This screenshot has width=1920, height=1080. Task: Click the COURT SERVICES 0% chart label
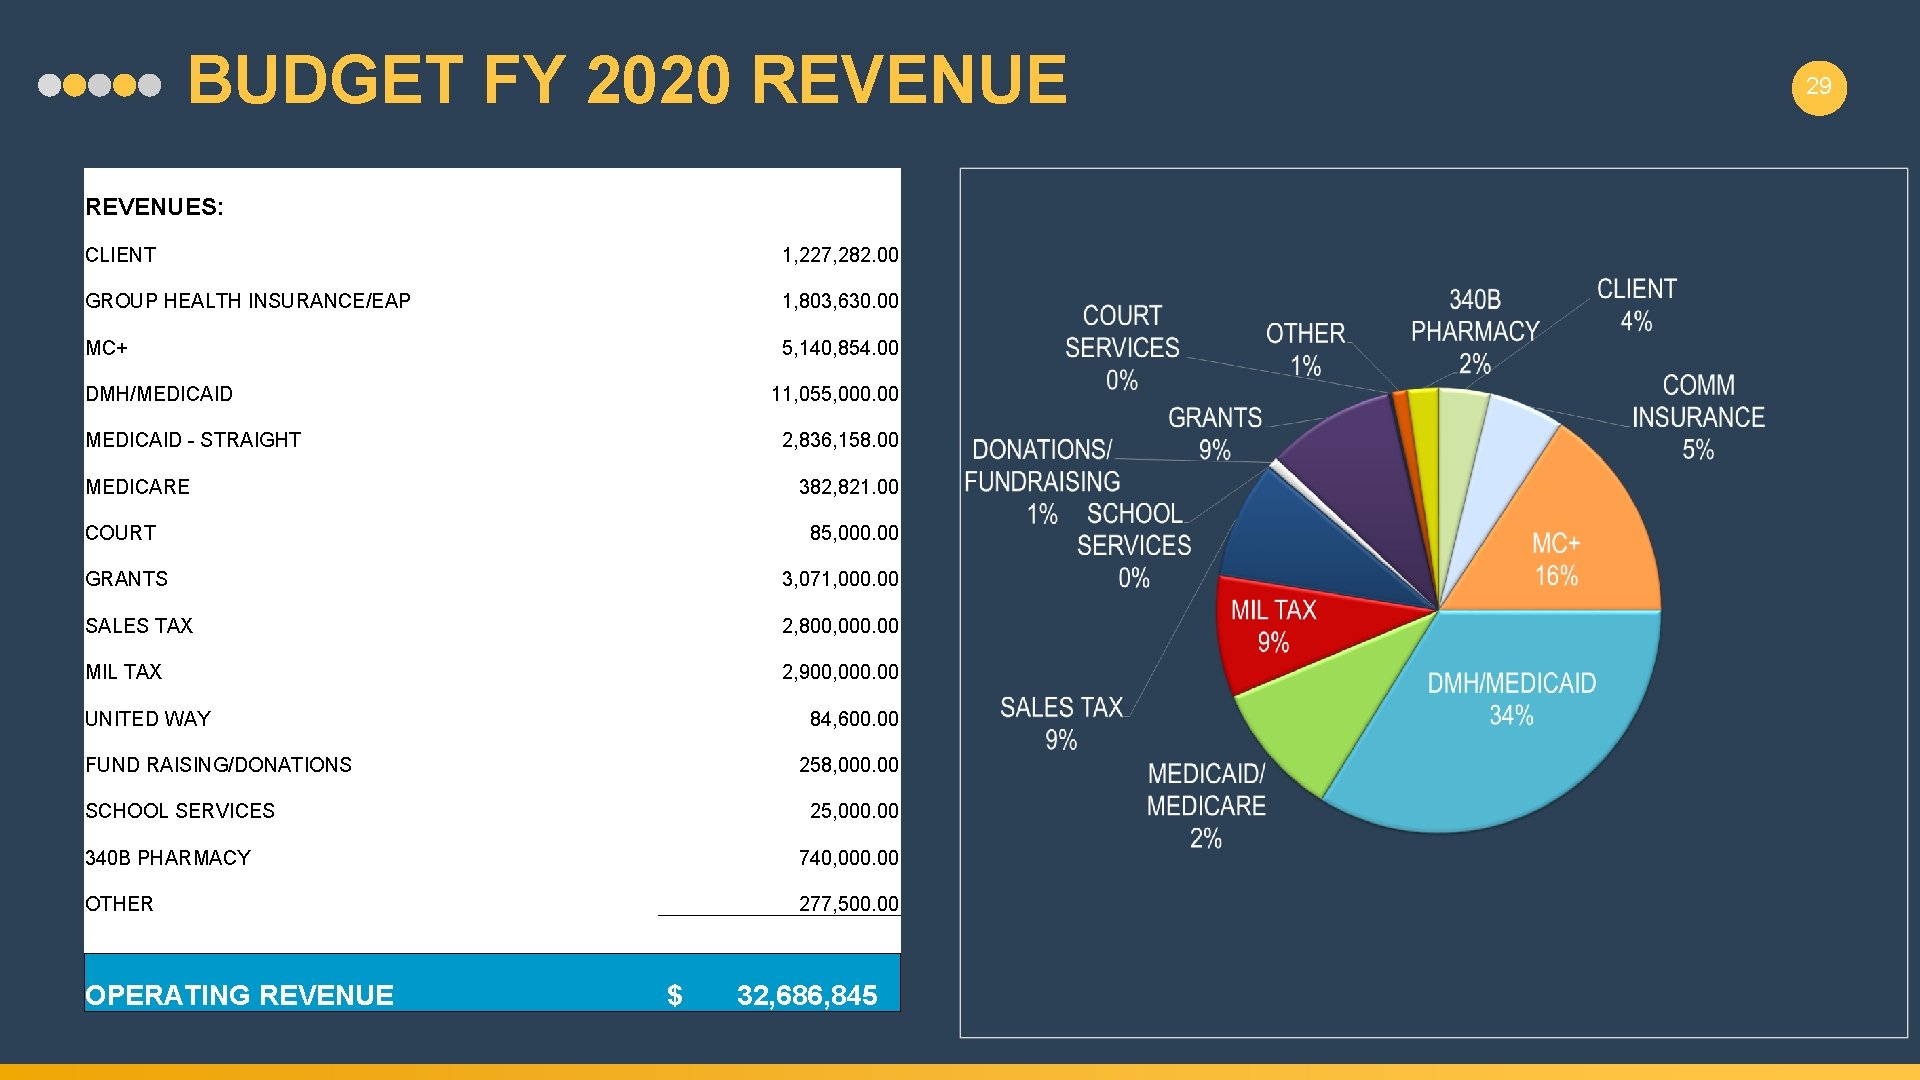point(1122,347)
